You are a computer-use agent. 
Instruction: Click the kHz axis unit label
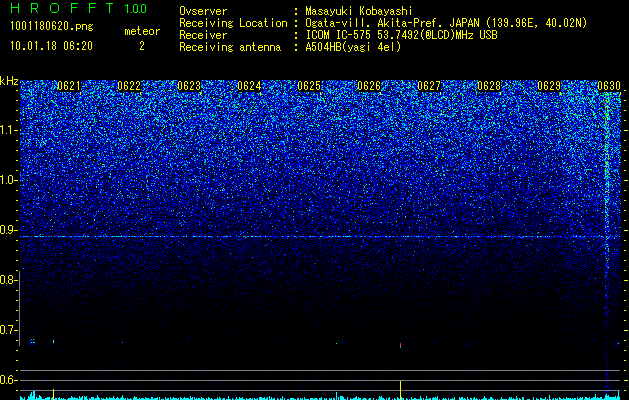[9, 81]
